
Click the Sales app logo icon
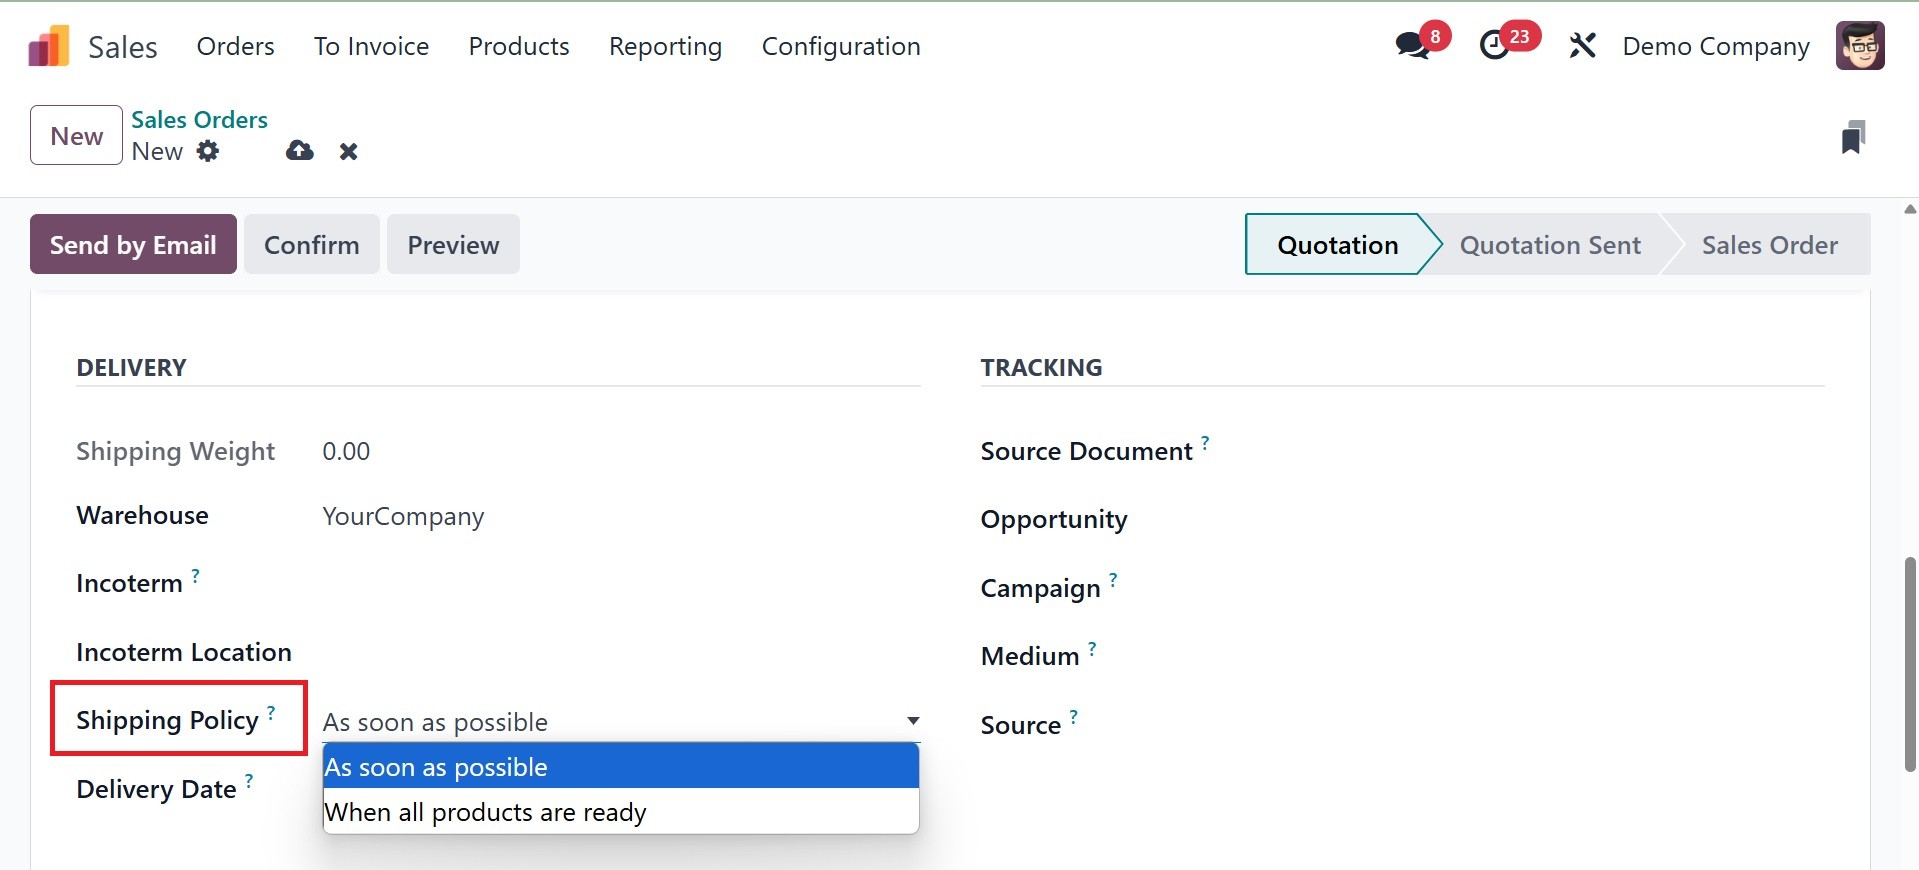tap(49, 46)
